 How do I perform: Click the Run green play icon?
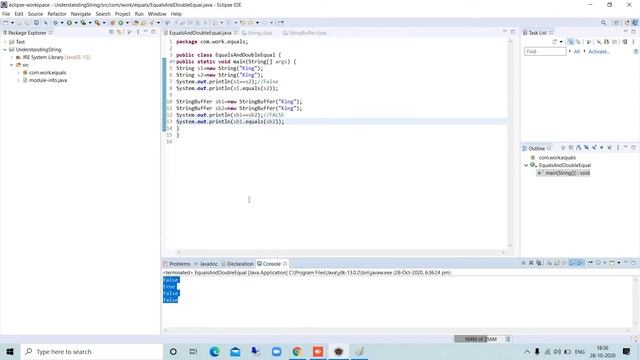[69, 23]
